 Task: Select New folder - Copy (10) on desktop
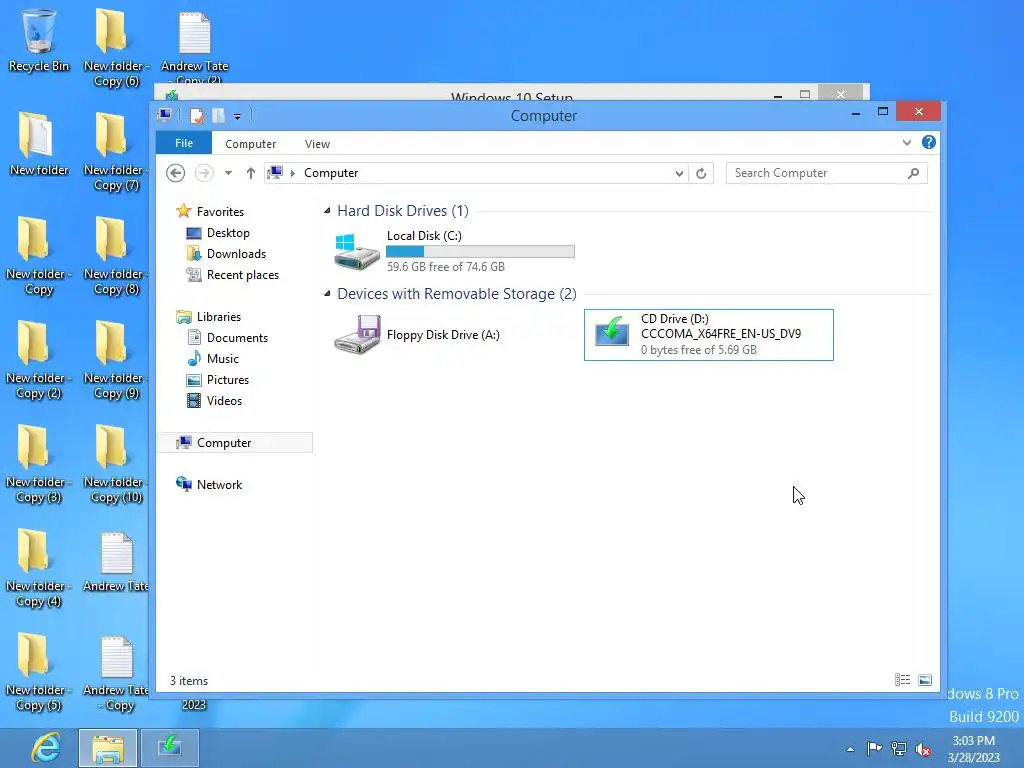coord(116,464)
